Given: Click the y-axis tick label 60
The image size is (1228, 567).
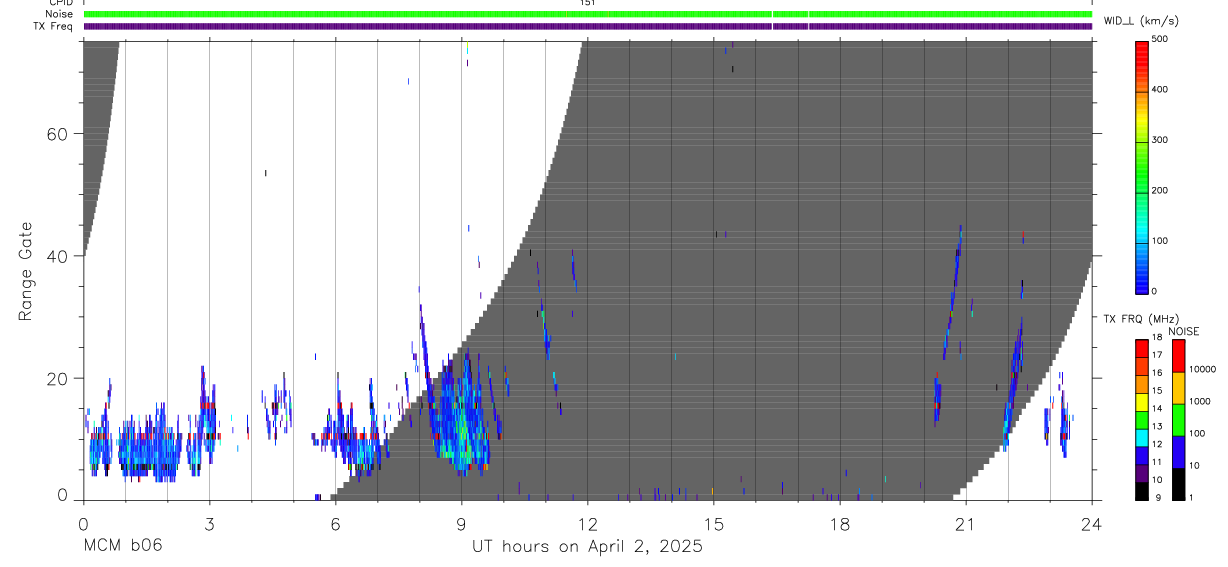Looking at the screenshot, I should tap(56, 134).
